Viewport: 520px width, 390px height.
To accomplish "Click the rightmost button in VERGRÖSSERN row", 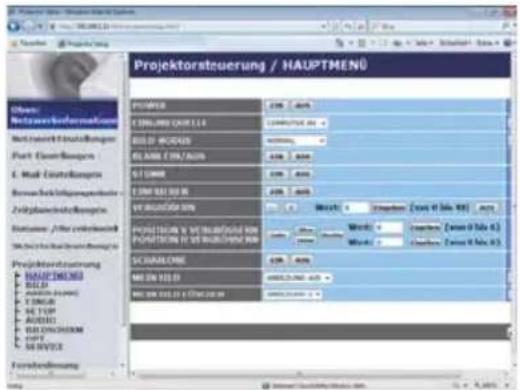I will pos(486,208).
